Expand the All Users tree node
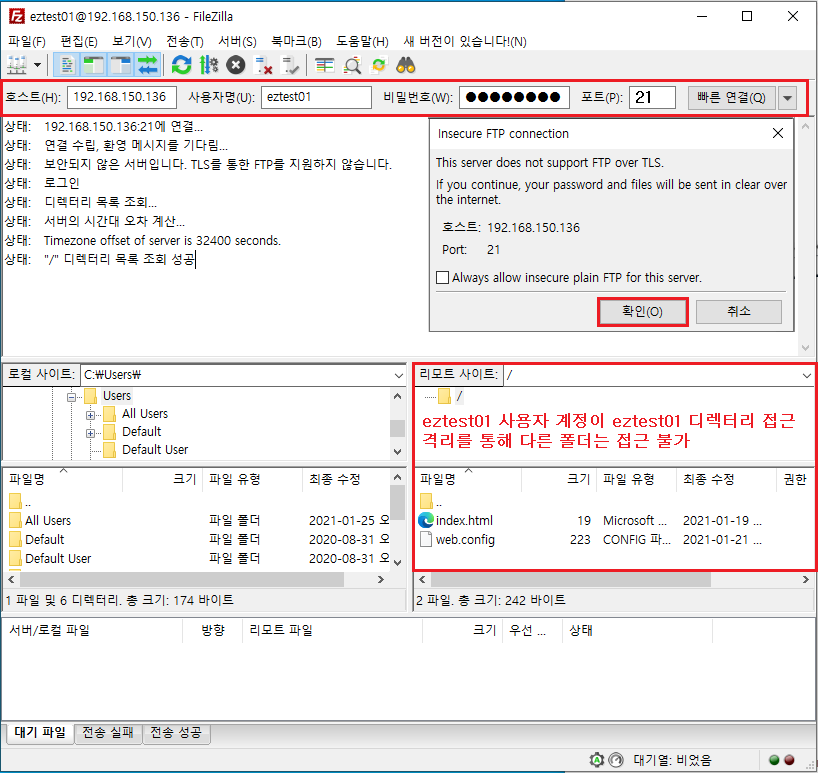 tap(90, 415)
